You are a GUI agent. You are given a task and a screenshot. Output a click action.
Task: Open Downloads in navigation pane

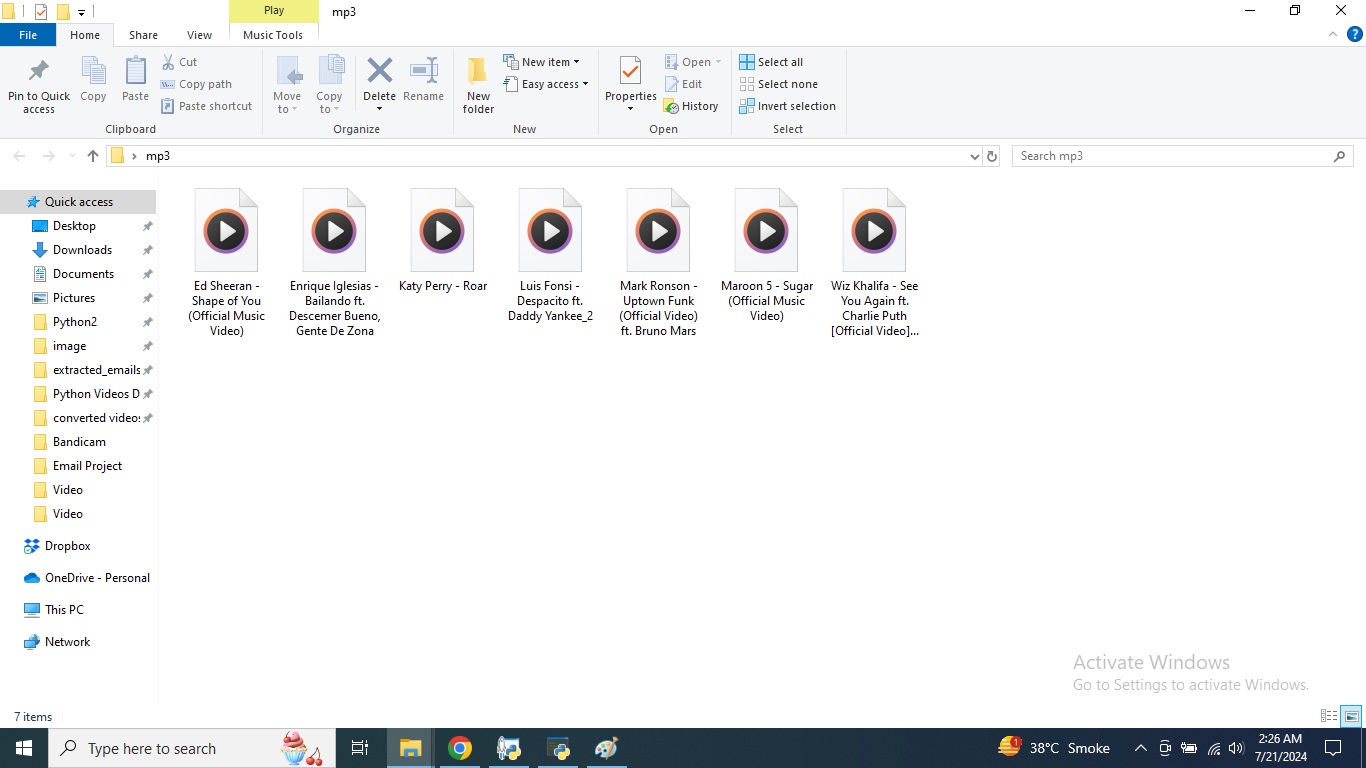point(82,250)
